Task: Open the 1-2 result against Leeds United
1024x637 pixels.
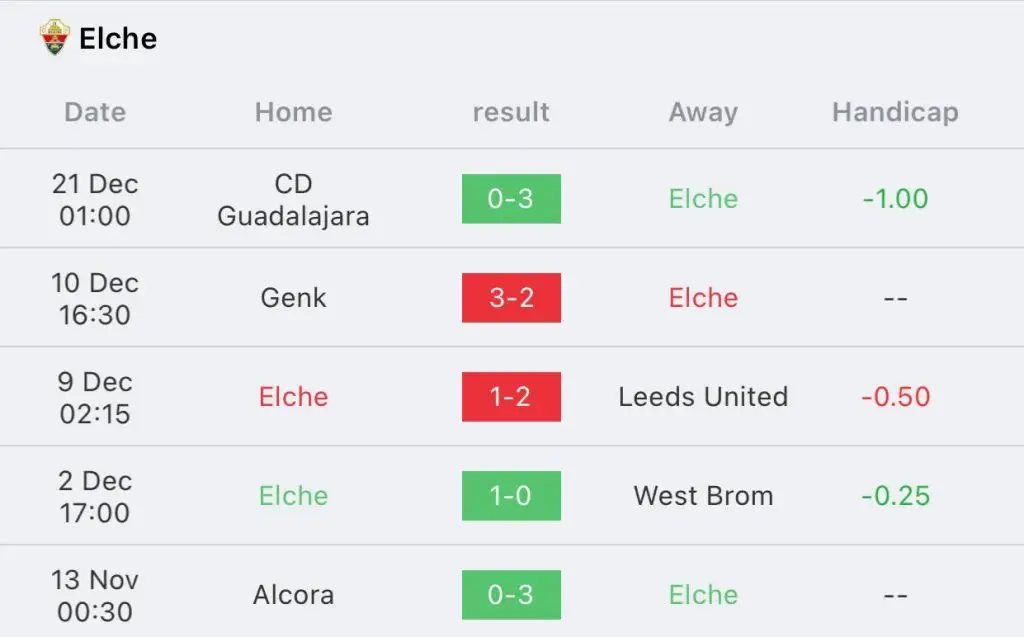Action: pos(511,397)
